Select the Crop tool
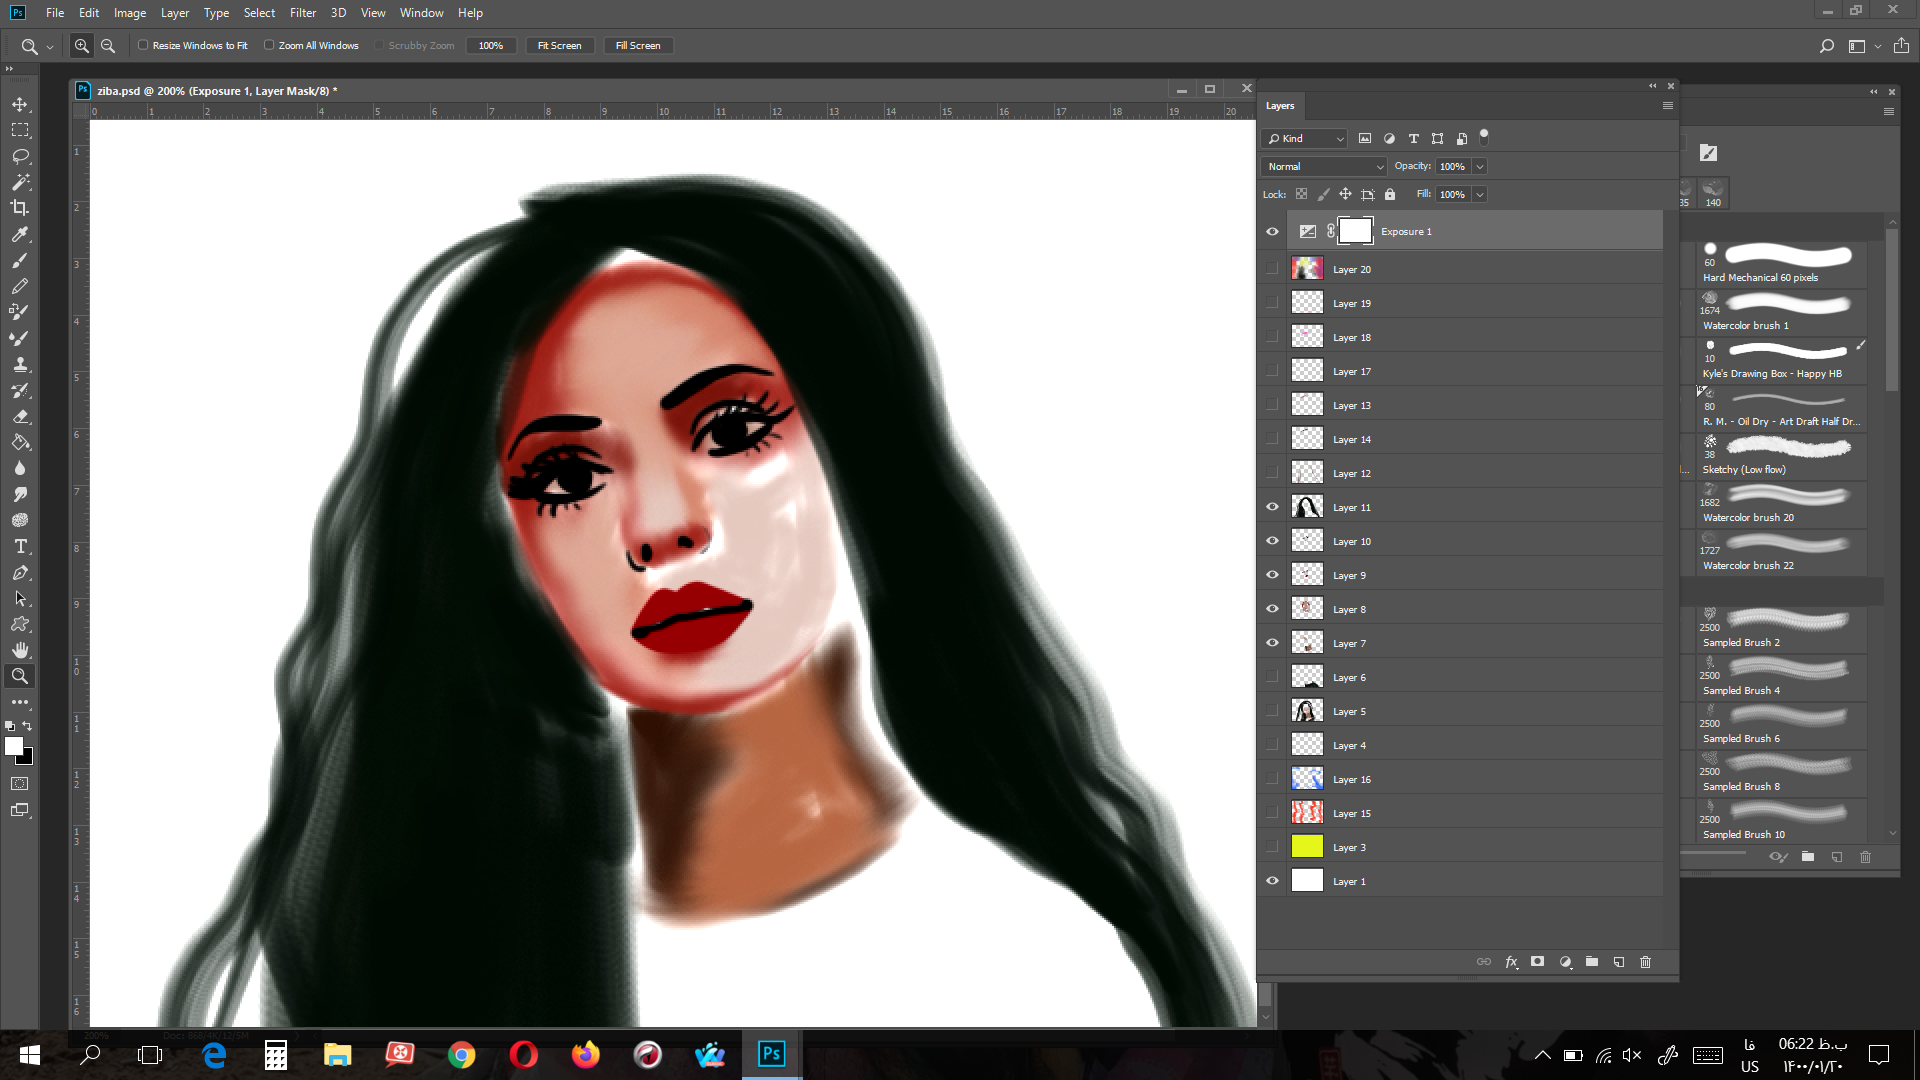This screenshot has width=1920, height=1080. pyautogui.click(x=20, y=208)
